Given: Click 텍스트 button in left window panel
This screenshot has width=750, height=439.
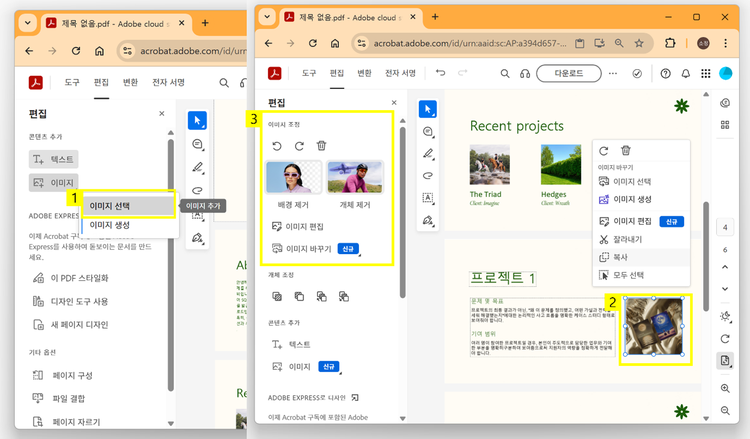Looking at the screenshot, I should pyautogui.click(x=53, y=159).
